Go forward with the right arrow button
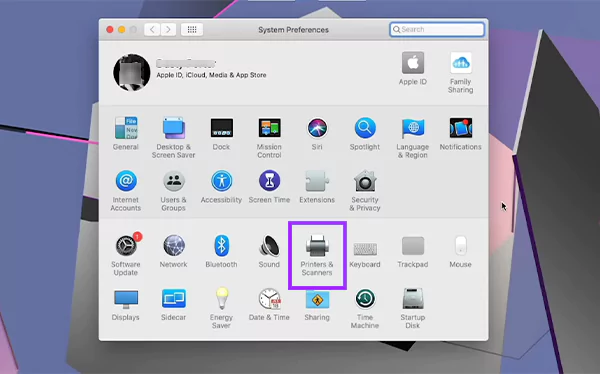The height and width of the screenshot is (374, 600). pyautogui.click(x=168, y=29)
